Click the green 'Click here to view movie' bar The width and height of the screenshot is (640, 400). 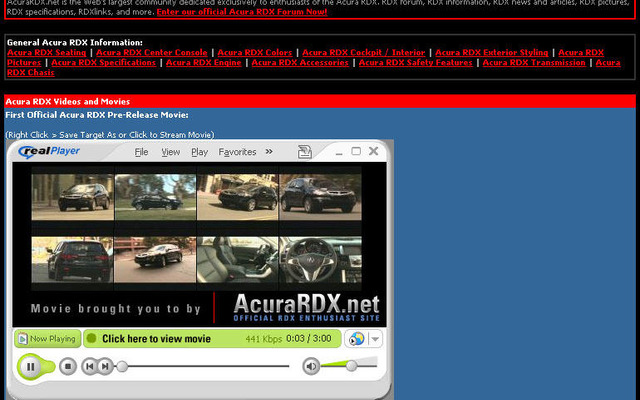pos(212,339)
